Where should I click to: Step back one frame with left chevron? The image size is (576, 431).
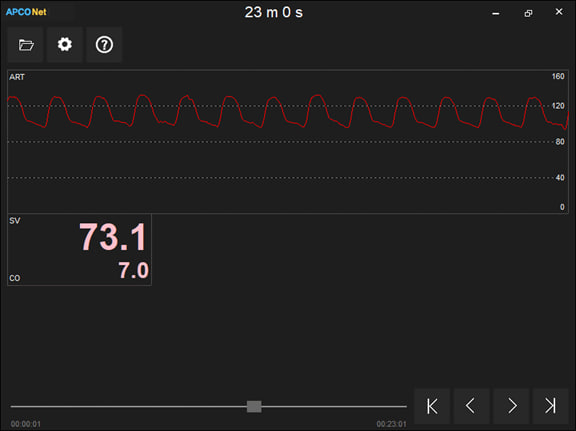click(x=472, y=406)
